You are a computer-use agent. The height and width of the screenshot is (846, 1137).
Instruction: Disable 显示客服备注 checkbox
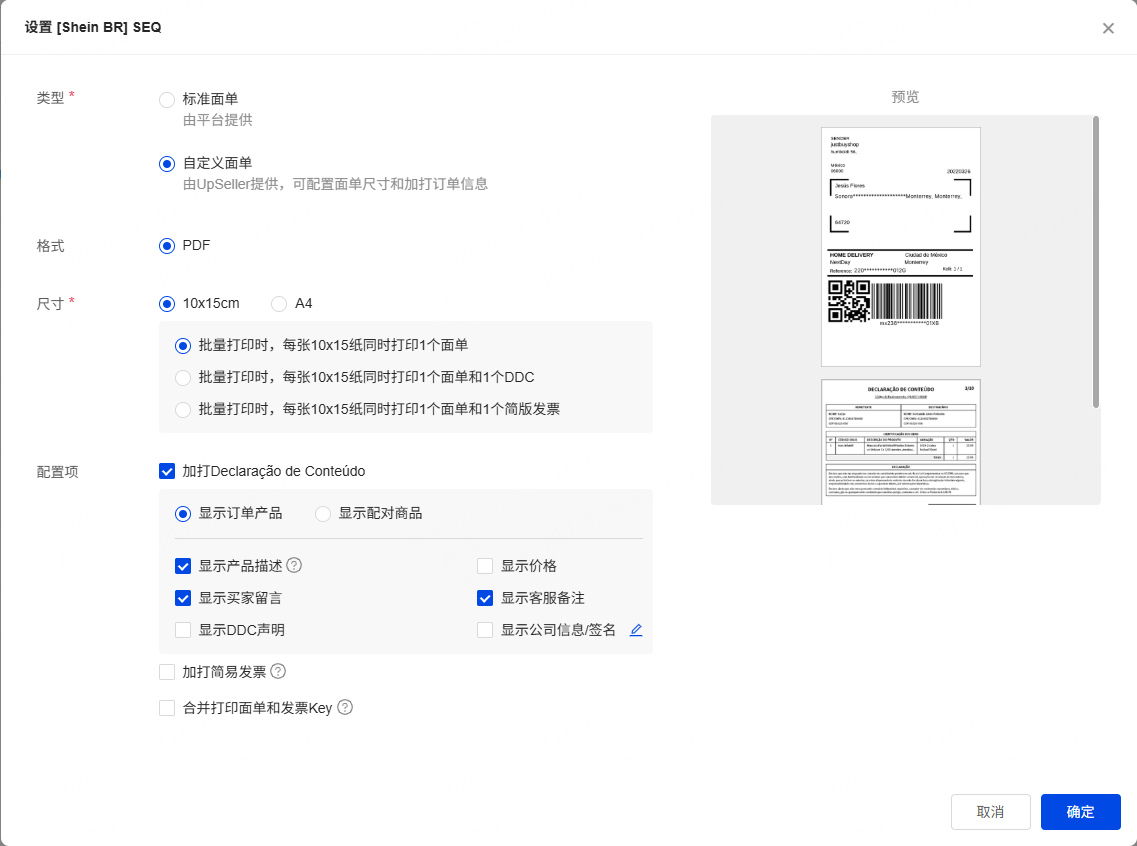point(485,598)
